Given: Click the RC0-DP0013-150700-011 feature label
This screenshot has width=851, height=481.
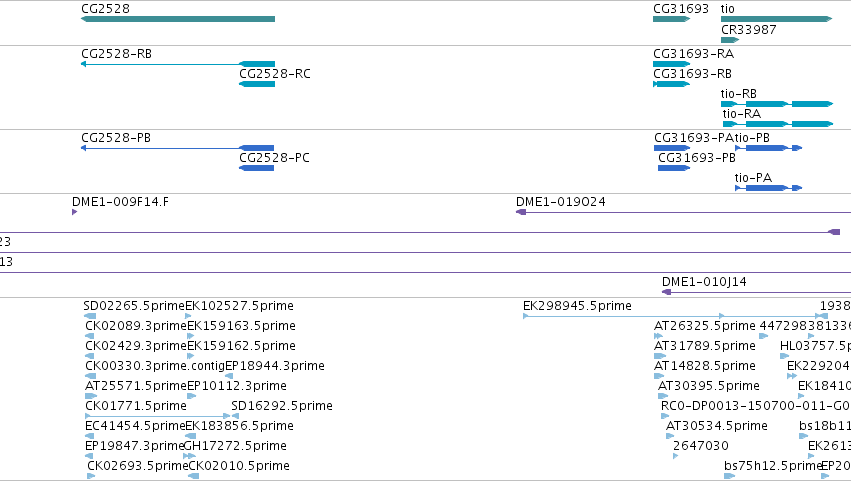Looking at the screenshot, I should 755,406.
